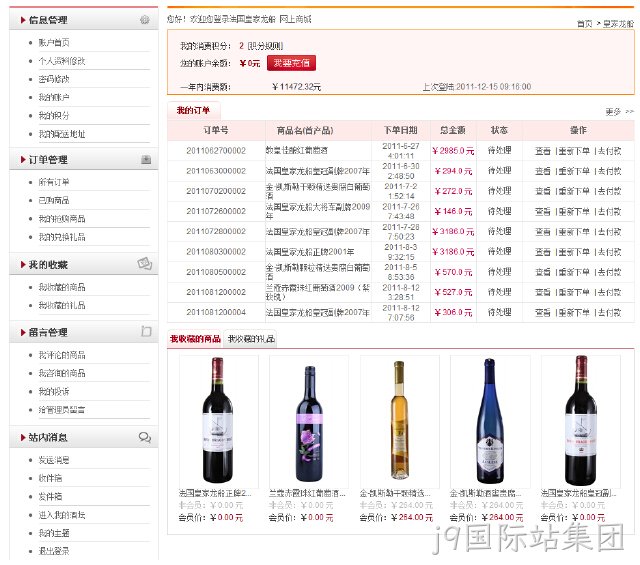The height and width of the screenshot is (565, 640).
Task: Click the chat bubble icon beside 站内消息
Action: point(145,438)
